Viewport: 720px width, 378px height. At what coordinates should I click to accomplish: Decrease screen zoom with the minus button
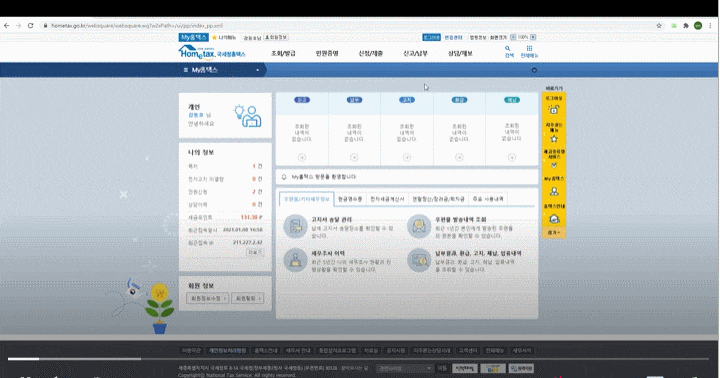pyautogui.click(x=513, y=37)
